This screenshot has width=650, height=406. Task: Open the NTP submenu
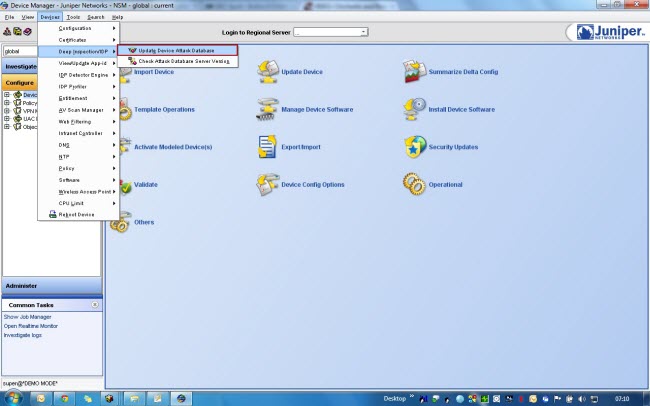tap(79, 157)
